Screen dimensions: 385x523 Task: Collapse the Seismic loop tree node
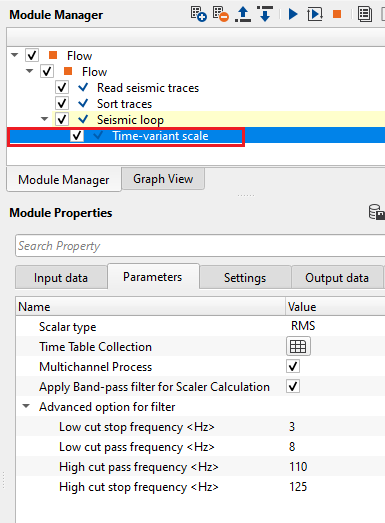coord(44,119)
